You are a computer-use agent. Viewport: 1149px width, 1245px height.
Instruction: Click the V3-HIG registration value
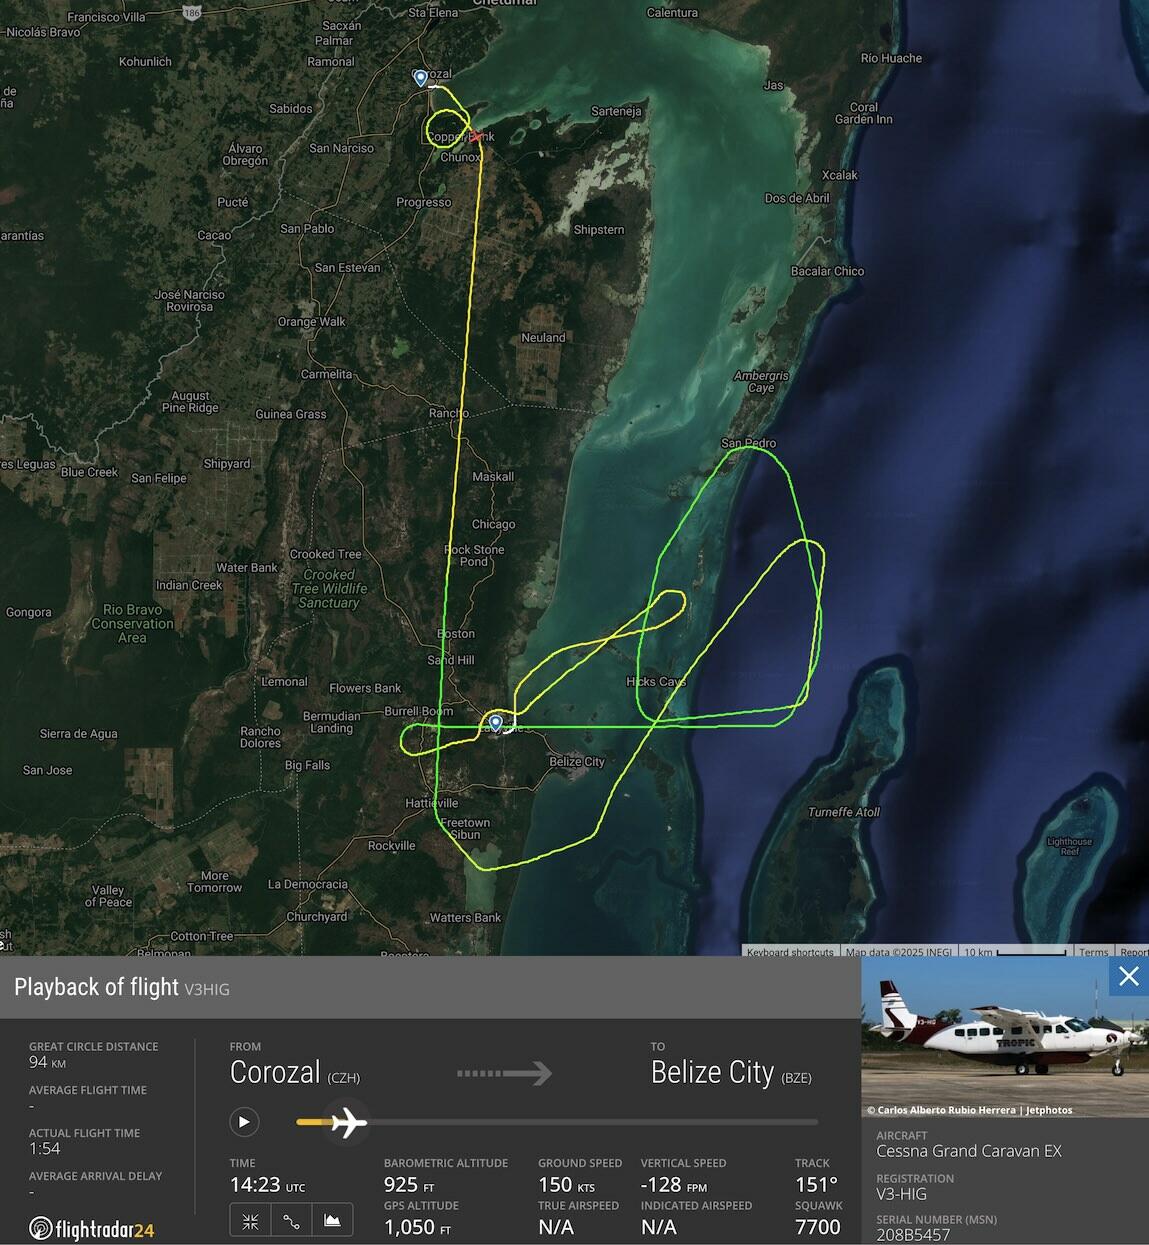(x=901, y=1194)
